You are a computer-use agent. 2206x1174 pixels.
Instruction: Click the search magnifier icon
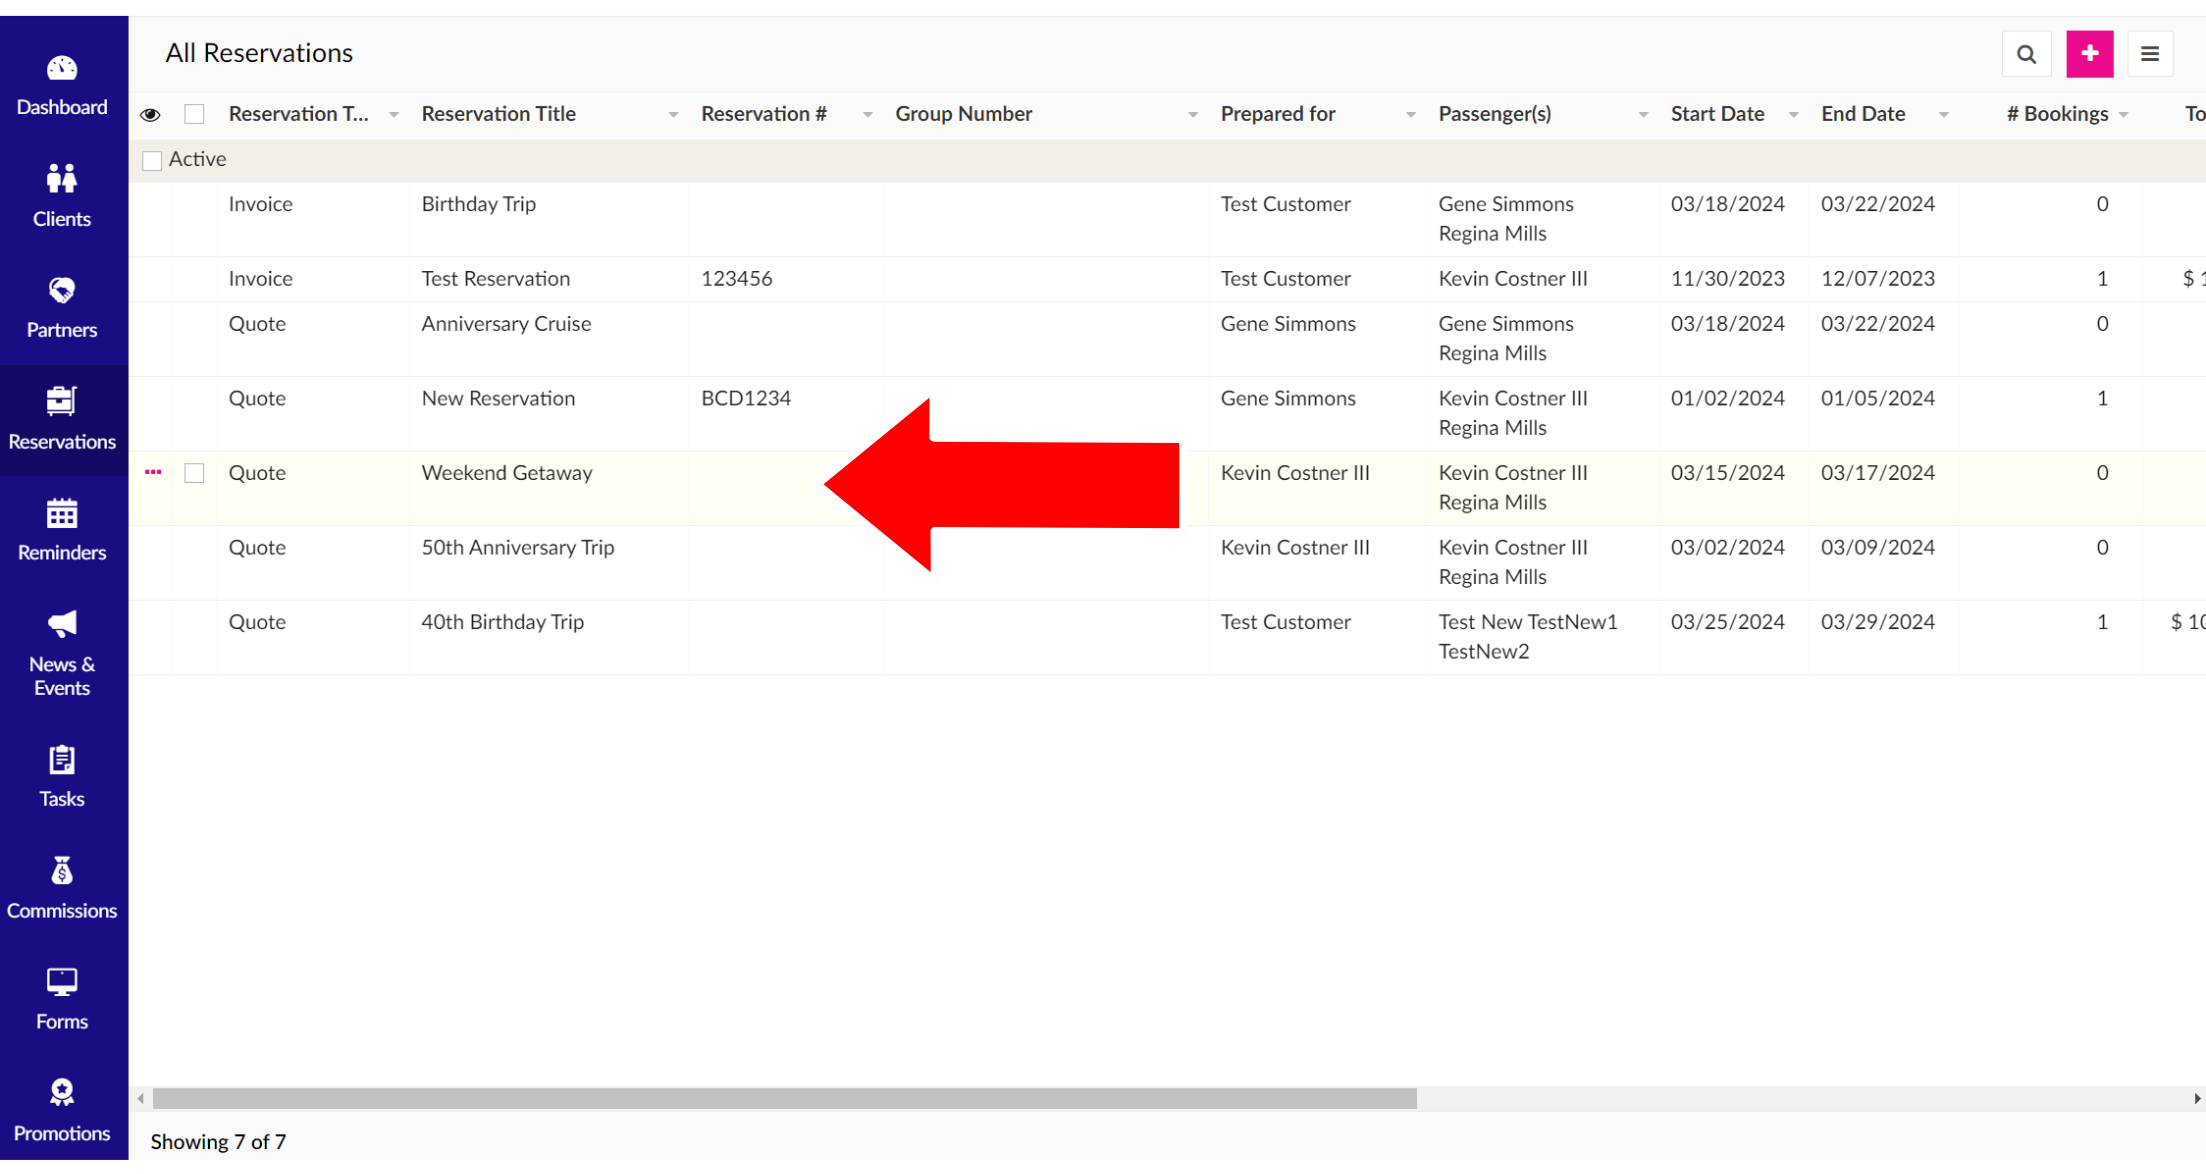coord(2026,54)
